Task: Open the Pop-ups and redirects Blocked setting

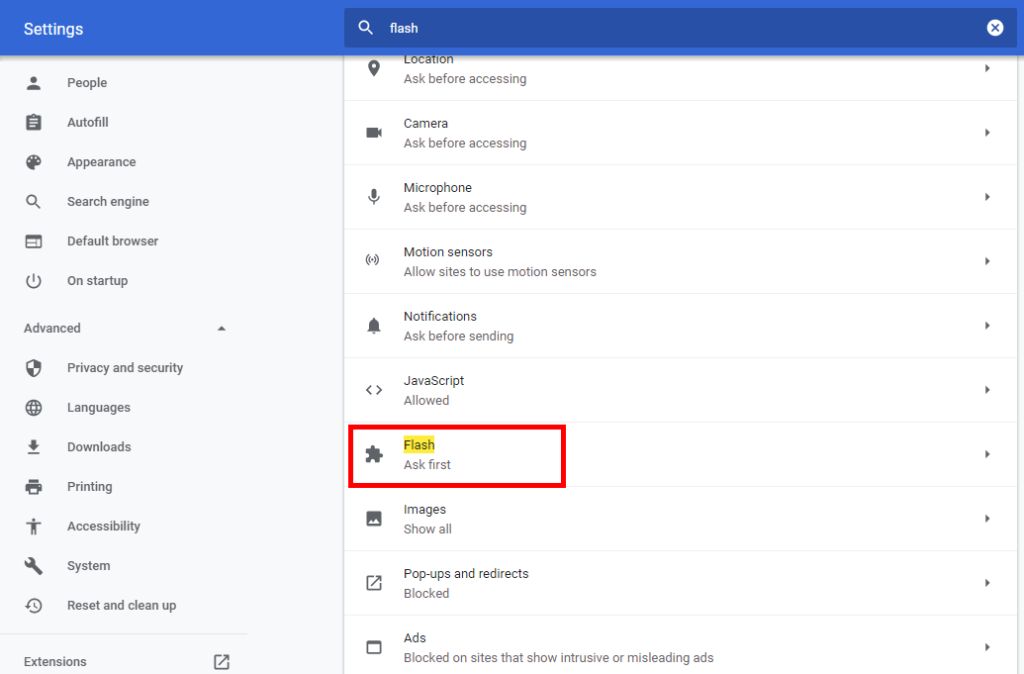Action: 680,583
